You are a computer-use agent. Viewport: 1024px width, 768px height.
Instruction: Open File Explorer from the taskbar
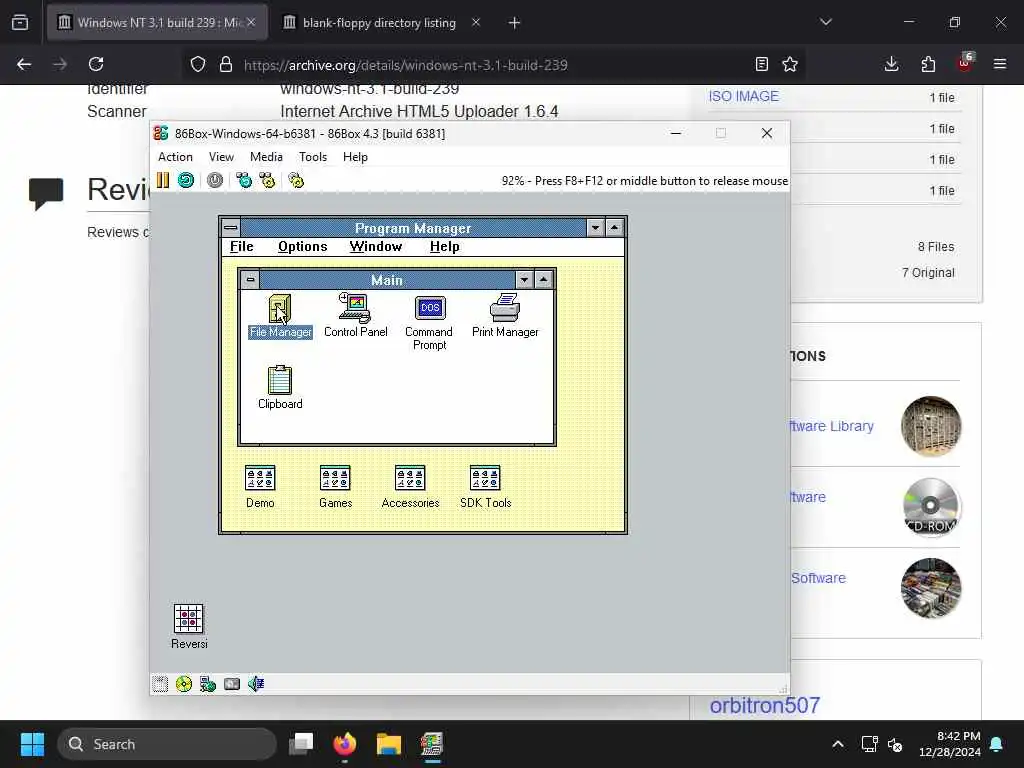click(389, 744)
